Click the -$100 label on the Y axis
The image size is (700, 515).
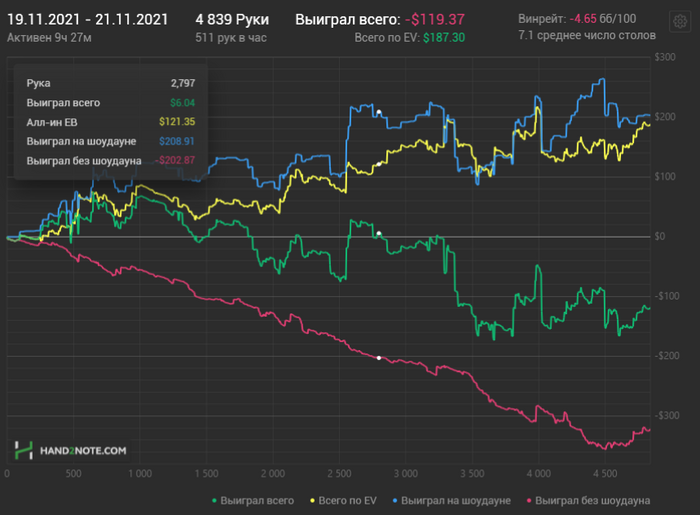click(667, 296)
